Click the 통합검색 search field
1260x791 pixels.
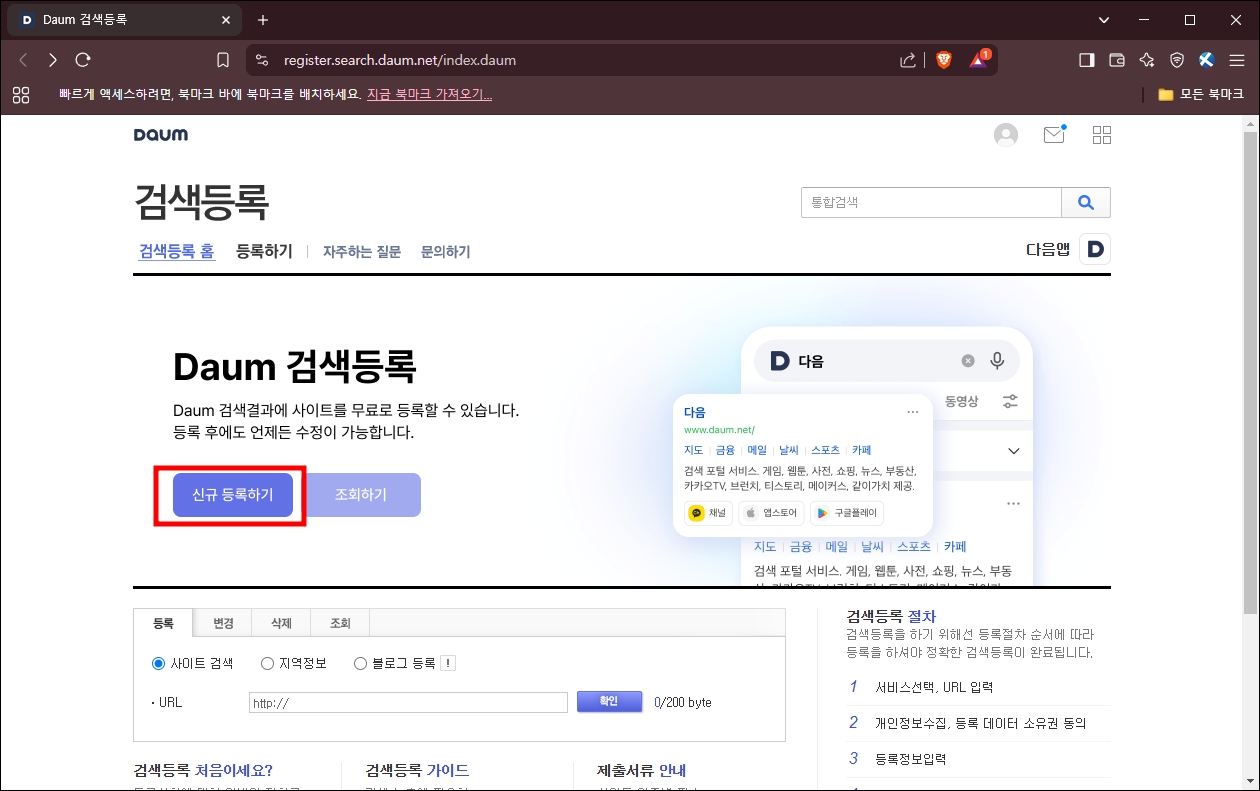(x=931, y=202)
